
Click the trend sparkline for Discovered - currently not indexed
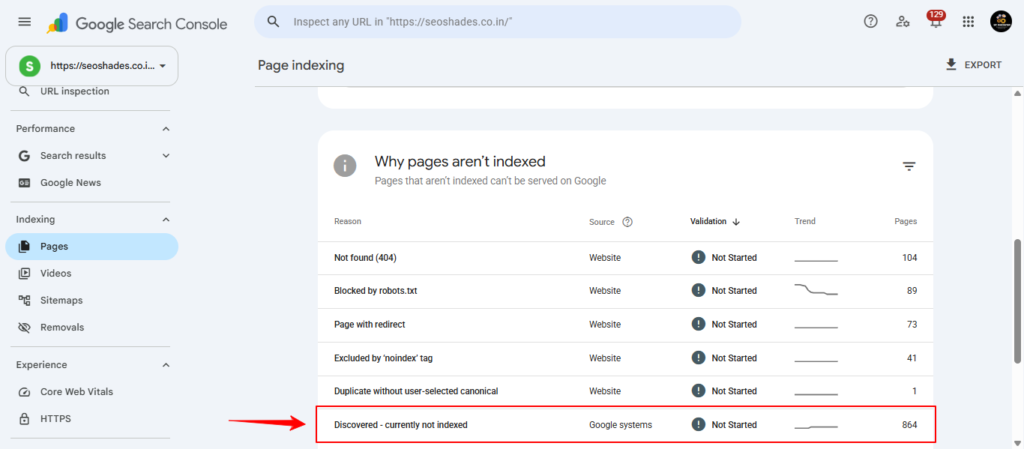click(x=816, y=426)
